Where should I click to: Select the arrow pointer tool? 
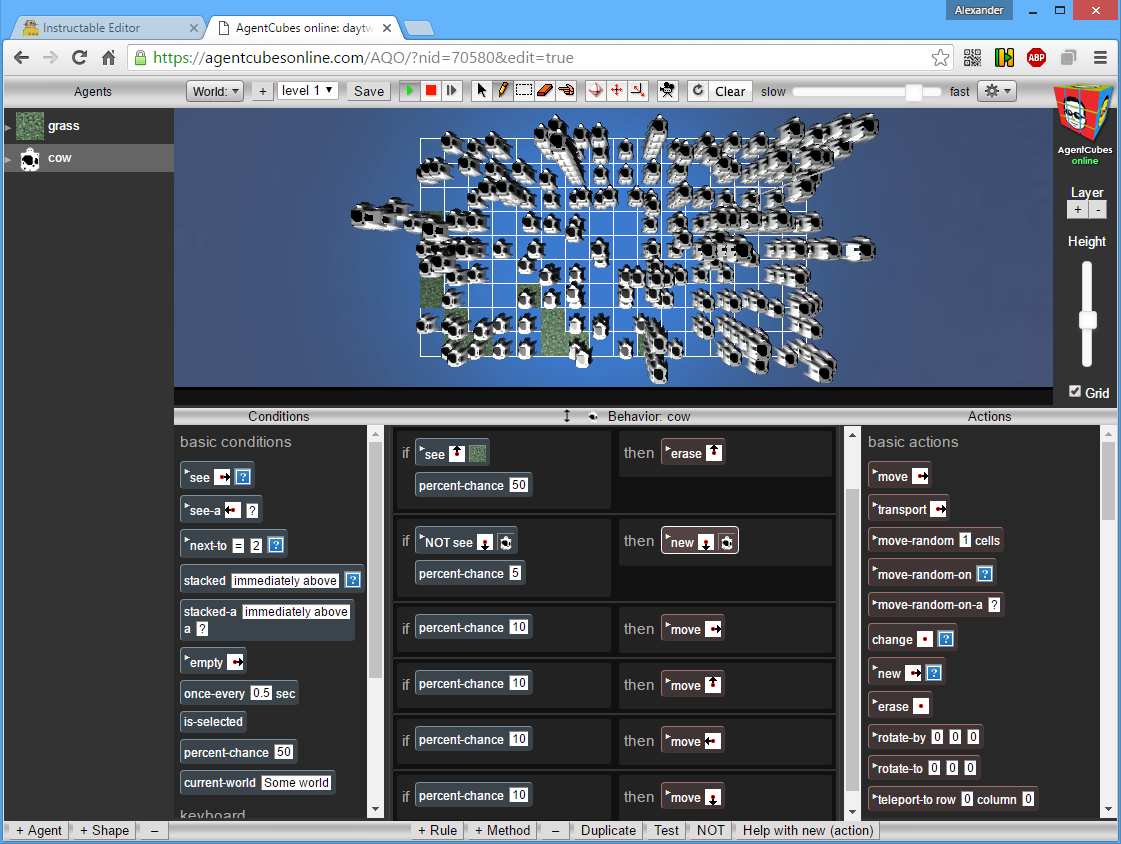coord(481,91)
